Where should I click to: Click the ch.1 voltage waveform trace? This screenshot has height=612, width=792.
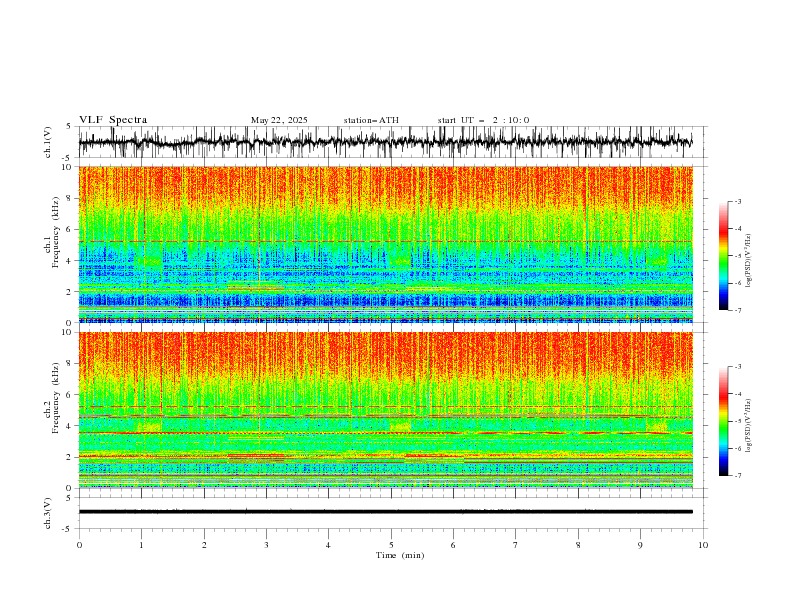[385, 142]
